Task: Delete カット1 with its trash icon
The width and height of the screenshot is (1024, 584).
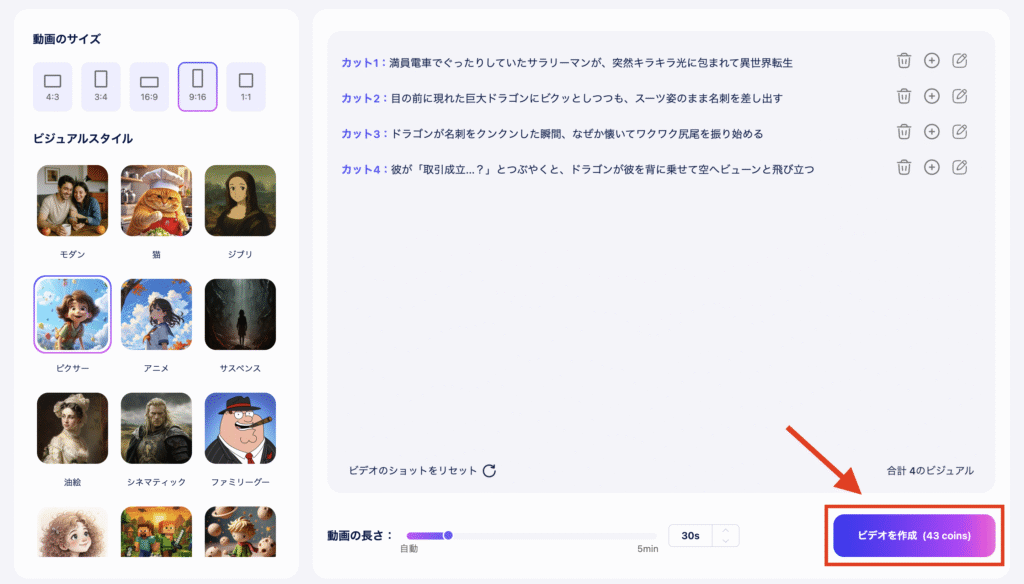Action: 903,61
